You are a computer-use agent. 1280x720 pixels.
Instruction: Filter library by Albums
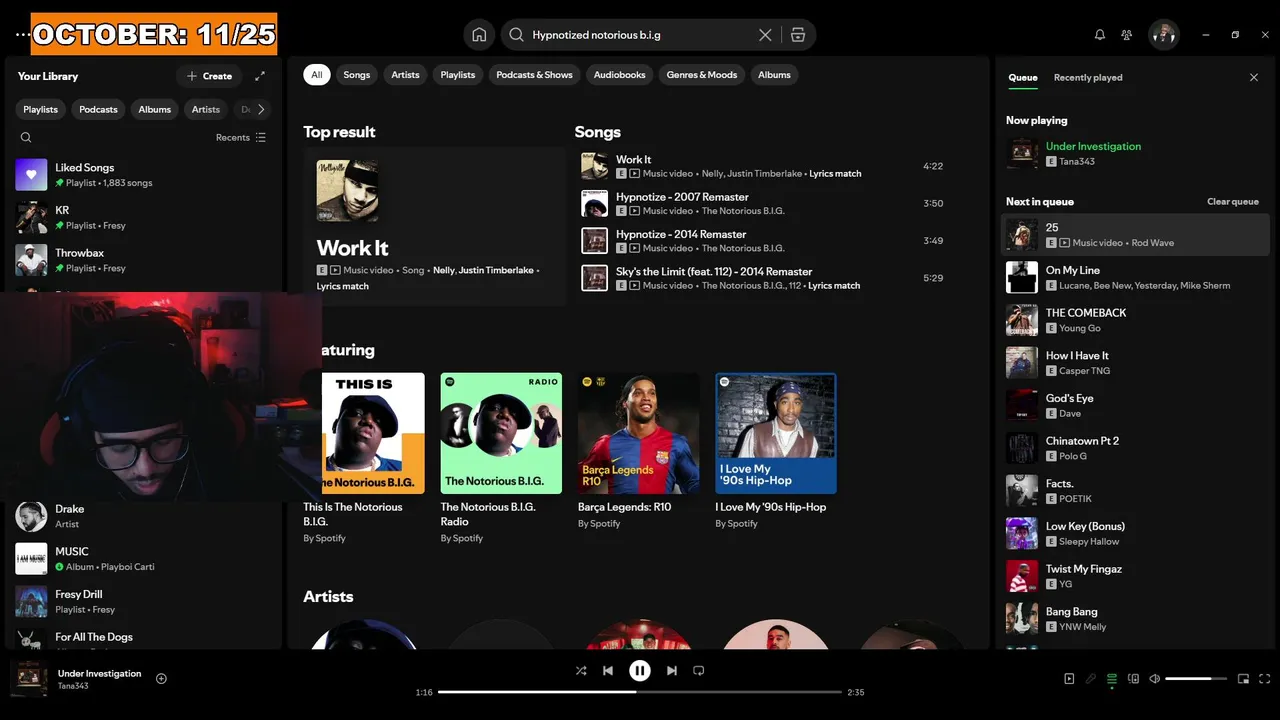[x=155, y=110]
